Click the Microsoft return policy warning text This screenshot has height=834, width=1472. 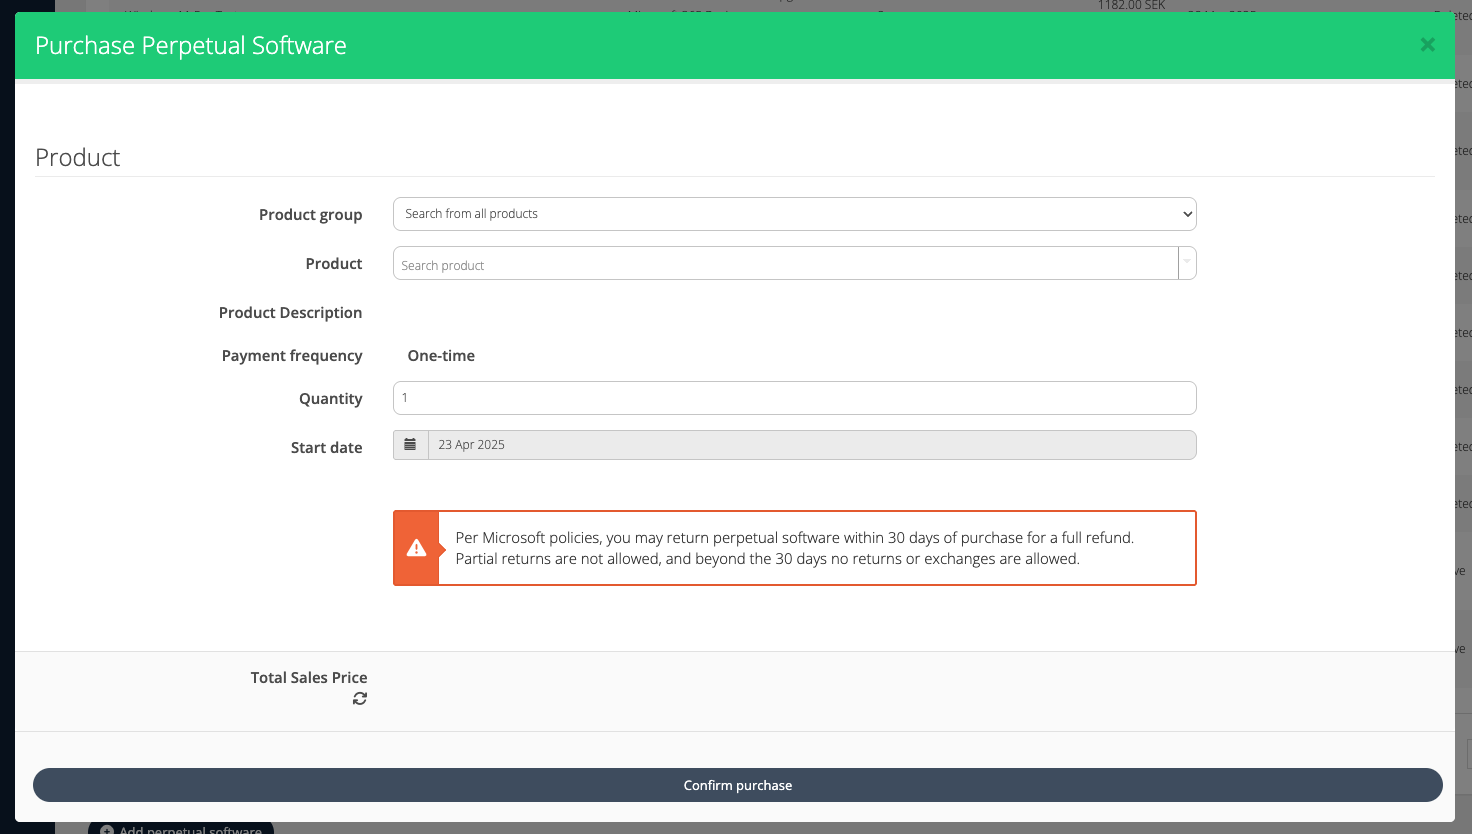tap(794, 548)
